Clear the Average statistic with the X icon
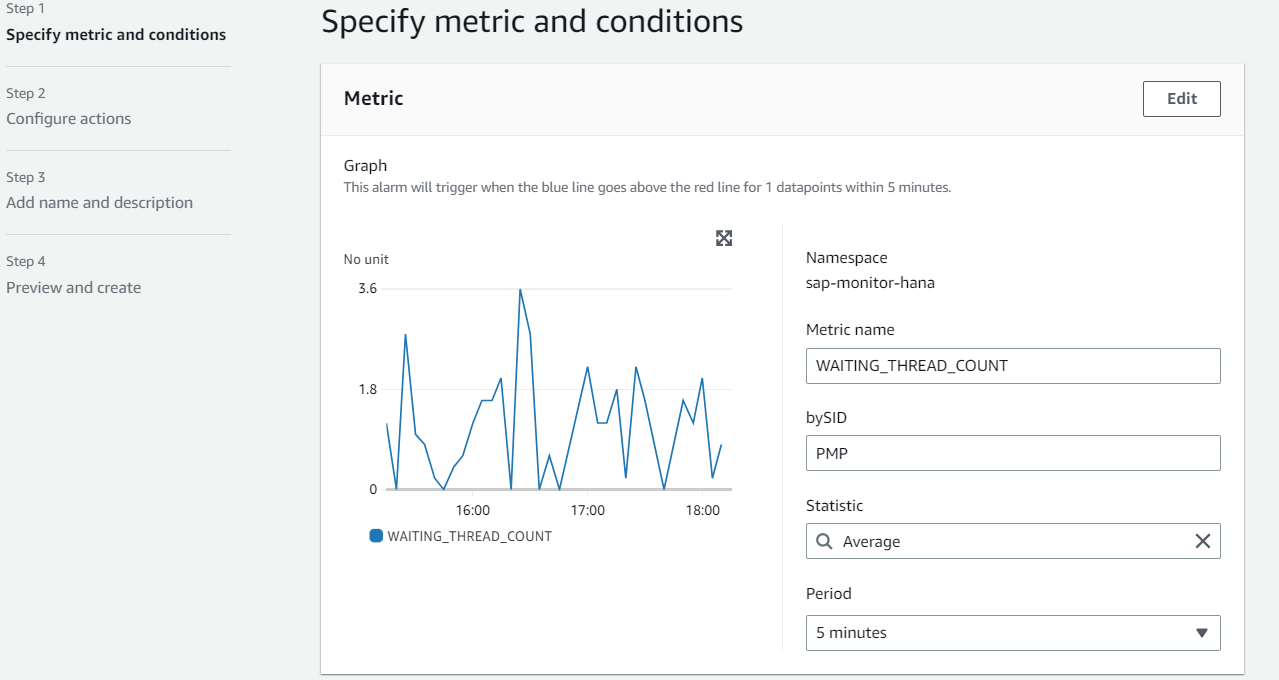The width and height of the screenshot is (1279, 680). pyautogui.click(x=1202, y=541)
